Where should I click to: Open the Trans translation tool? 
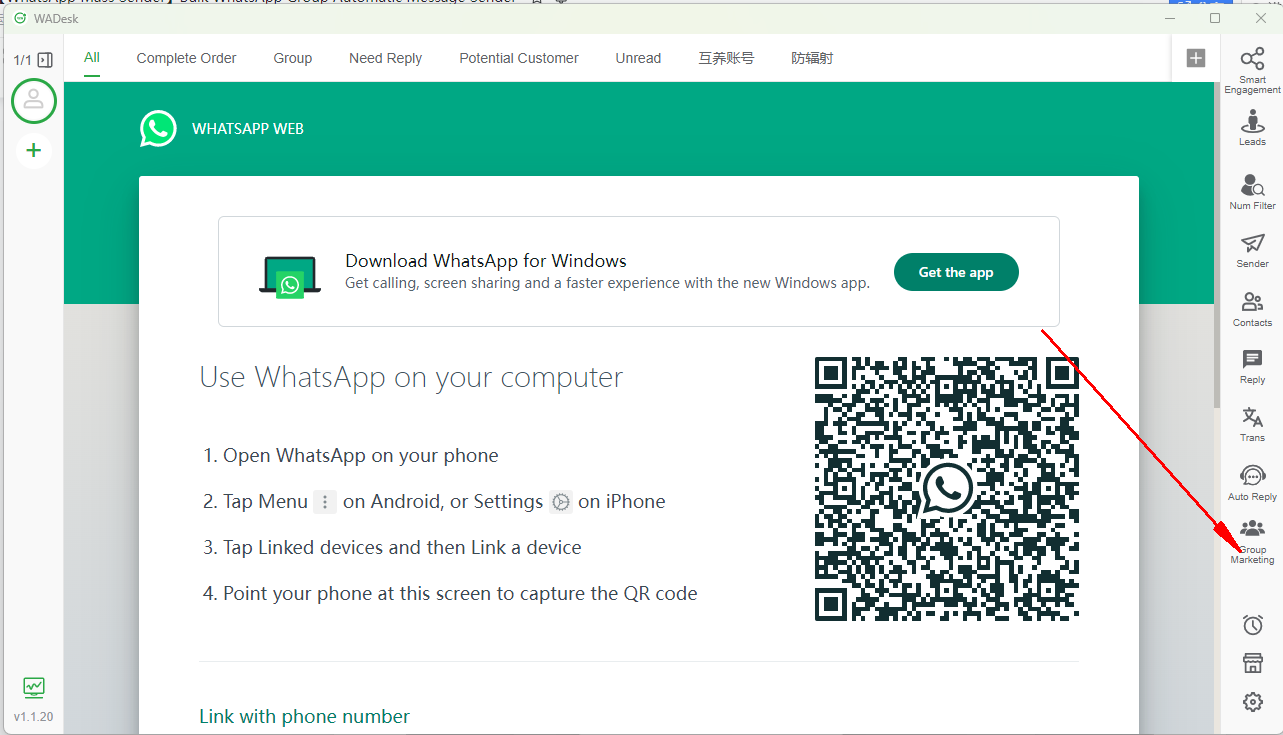(x=1252, y=424)
